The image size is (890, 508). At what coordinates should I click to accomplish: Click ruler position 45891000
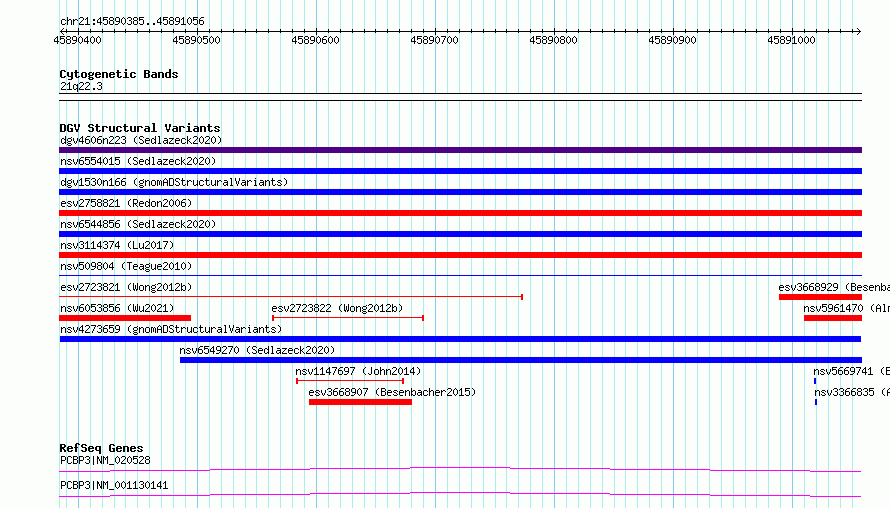791,40
